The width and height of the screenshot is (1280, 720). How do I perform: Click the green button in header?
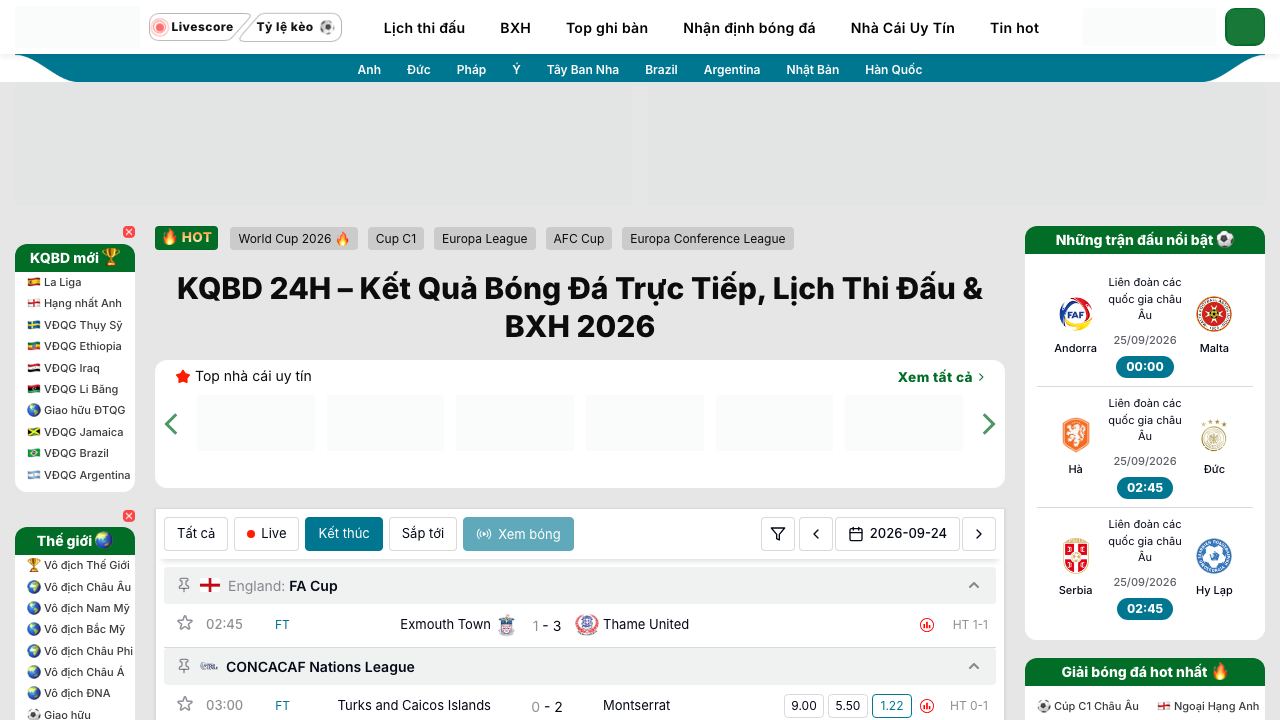1245,27
